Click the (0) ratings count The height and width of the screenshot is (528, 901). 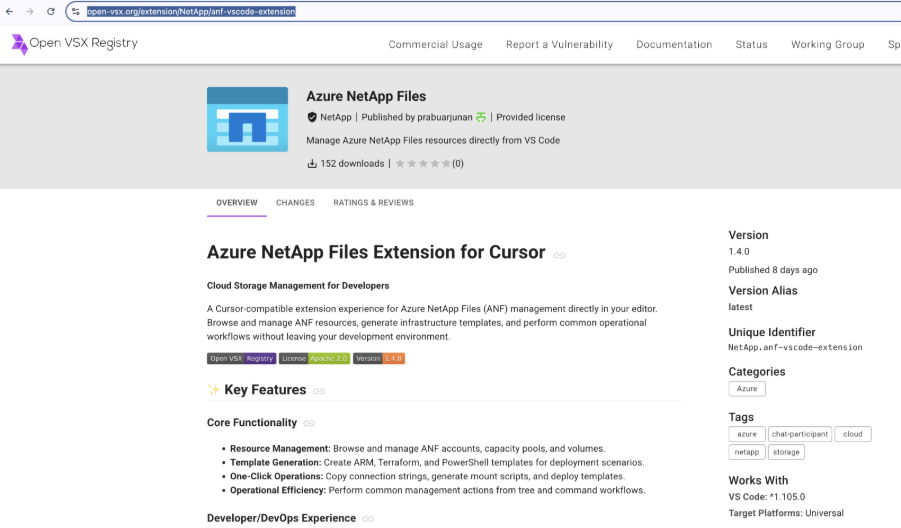click(458, 164)
